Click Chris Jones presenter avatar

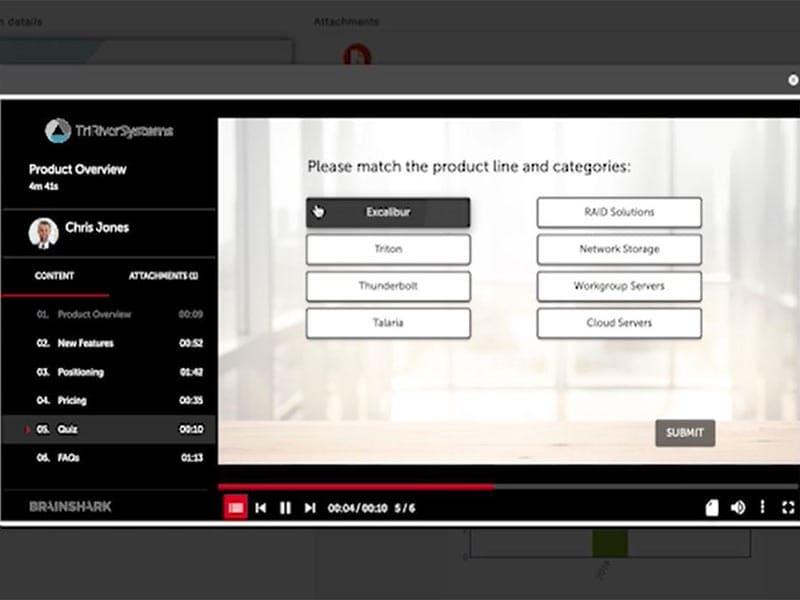43,233
